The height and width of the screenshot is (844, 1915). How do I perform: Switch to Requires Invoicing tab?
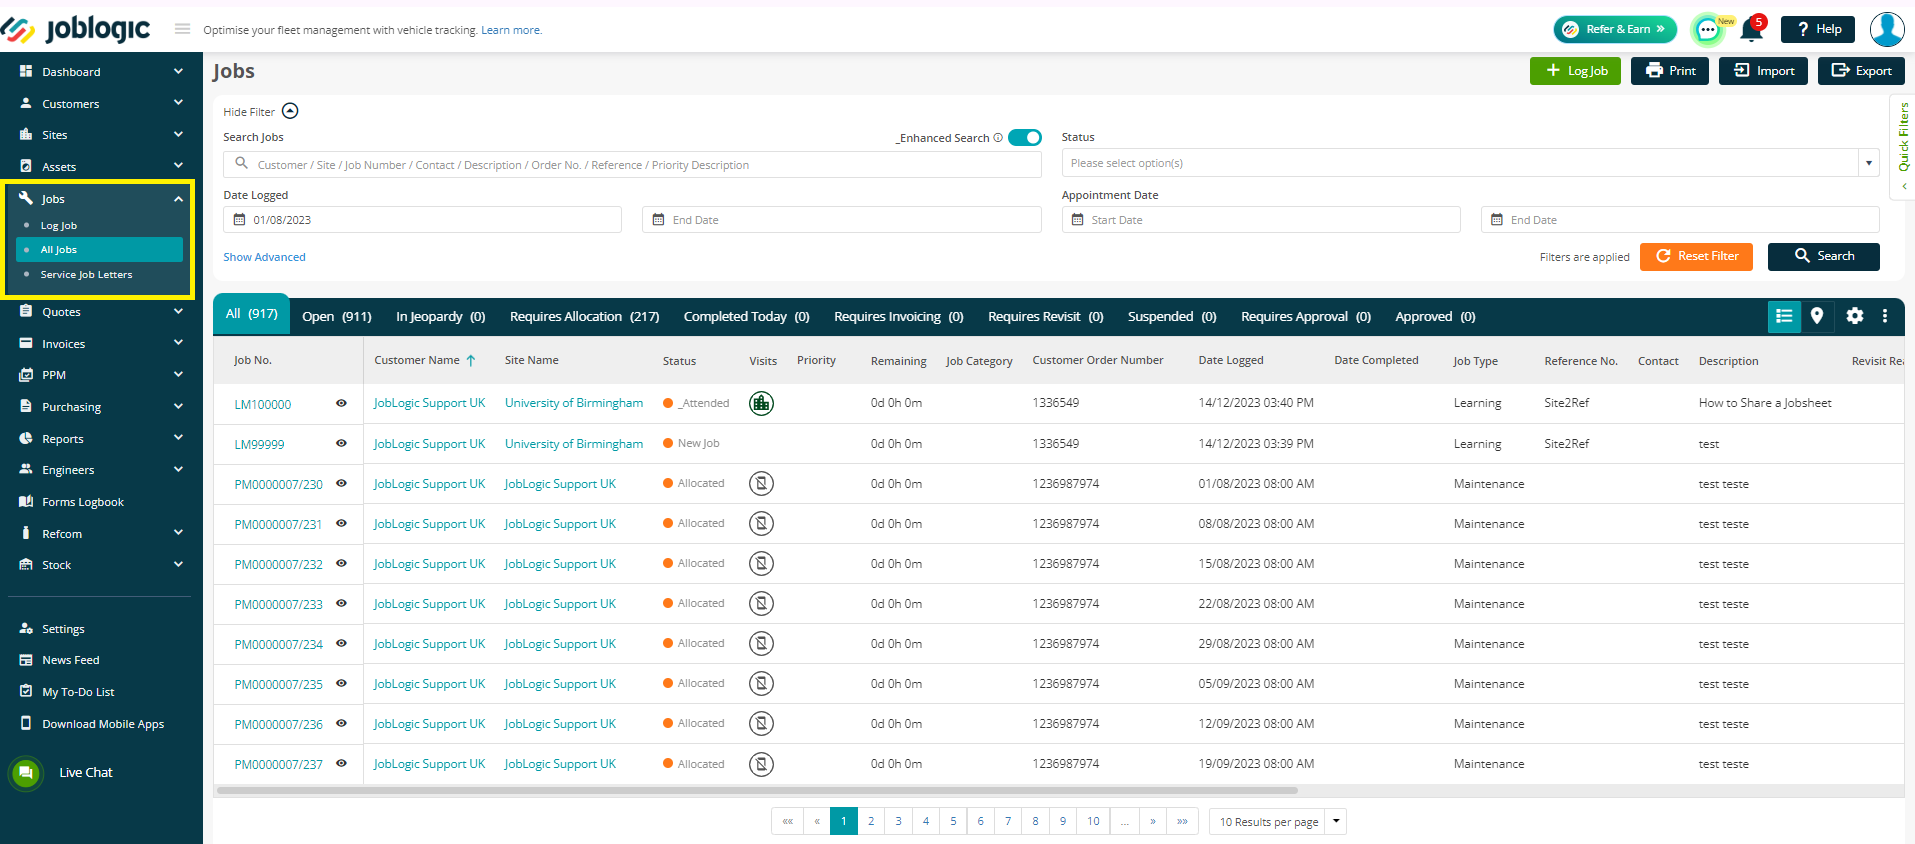click(x=898, y=316)
